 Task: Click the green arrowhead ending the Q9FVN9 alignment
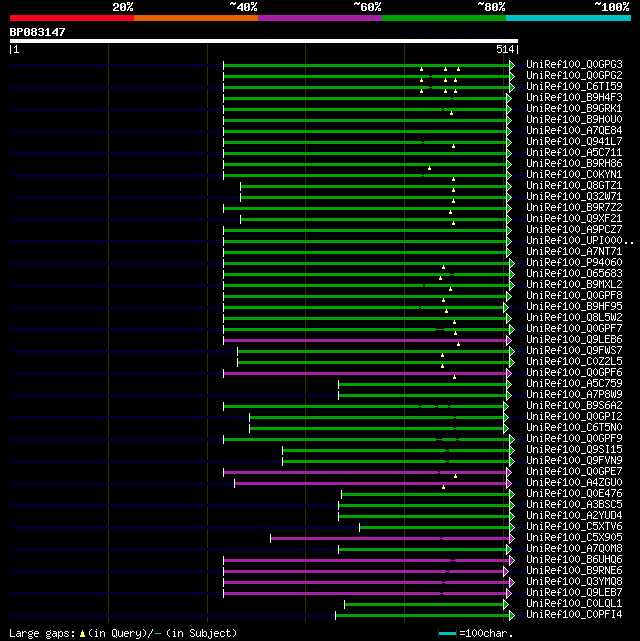[x=512, y=462]
